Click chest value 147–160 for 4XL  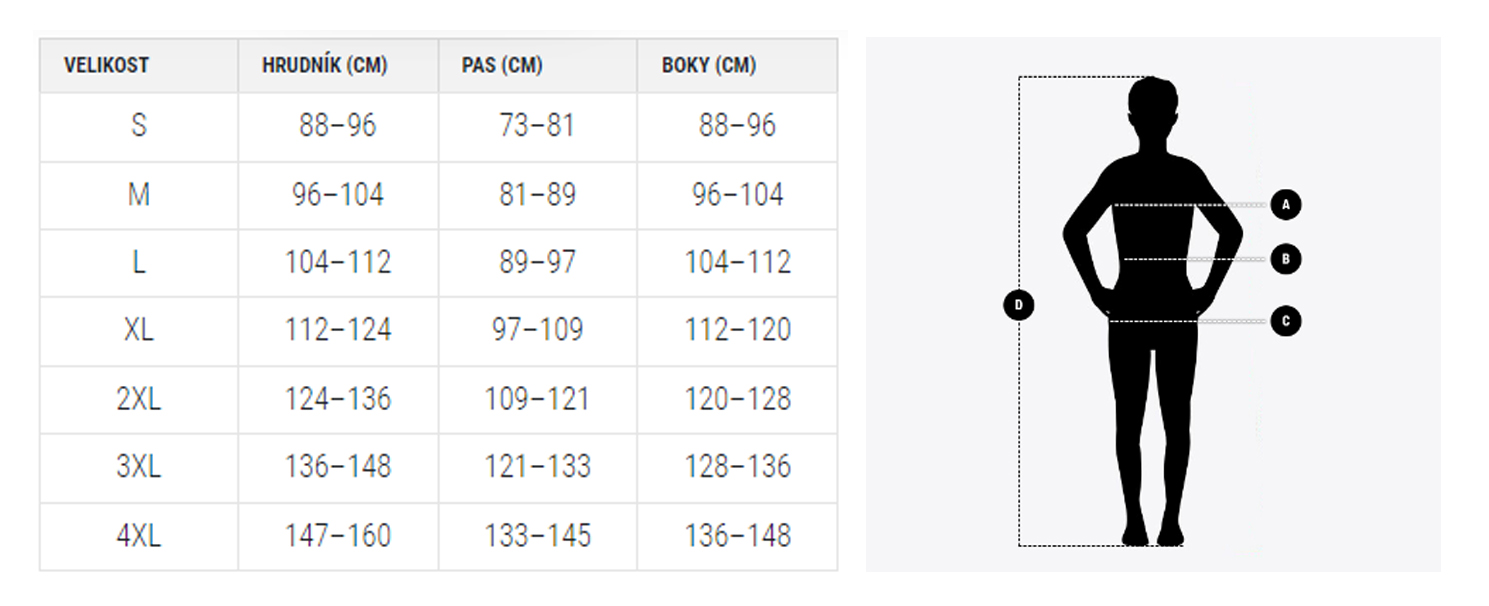pos(338,535)
